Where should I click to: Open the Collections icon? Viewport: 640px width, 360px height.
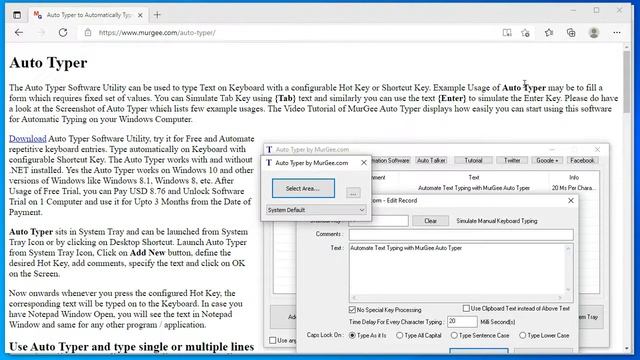point(571,33)
